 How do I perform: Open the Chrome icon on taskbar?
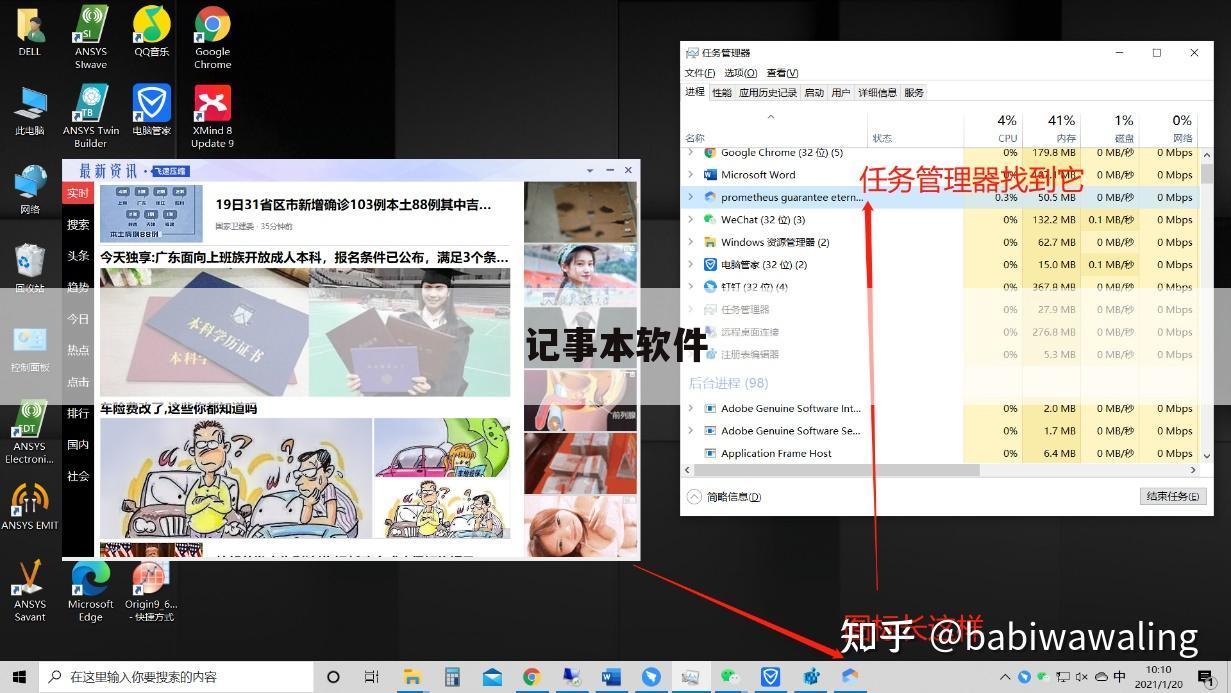tap(532, 677)
